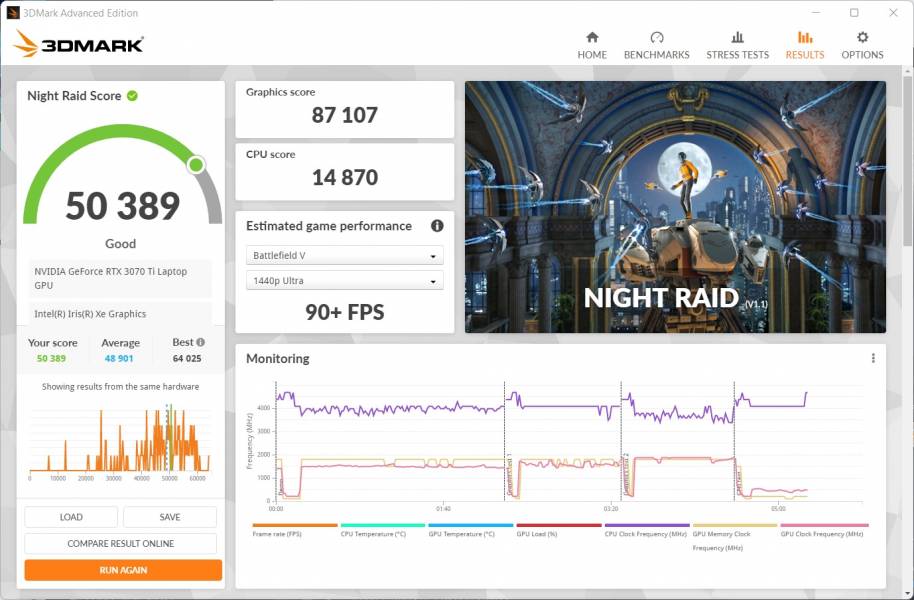Screen dimensions: 914x600
Task: Click the Good rating label
Action: coord(120,244)
